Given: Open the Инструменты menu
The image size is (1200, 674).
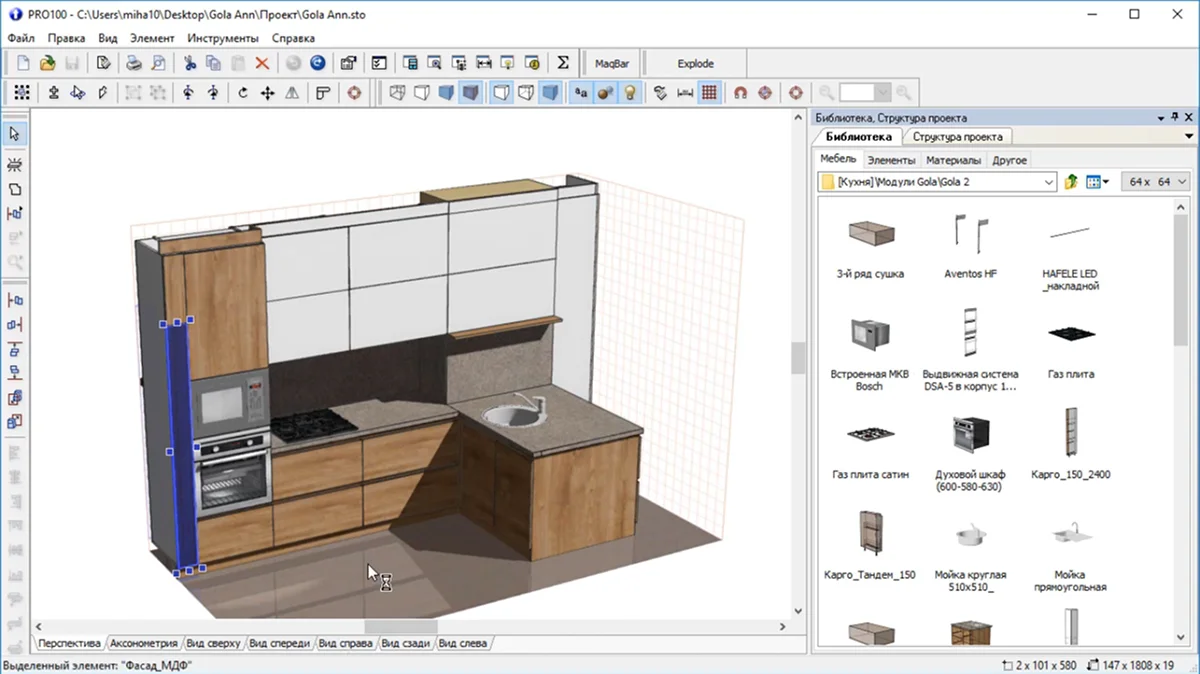Looking at the screenshot, I should click(222, 38).
